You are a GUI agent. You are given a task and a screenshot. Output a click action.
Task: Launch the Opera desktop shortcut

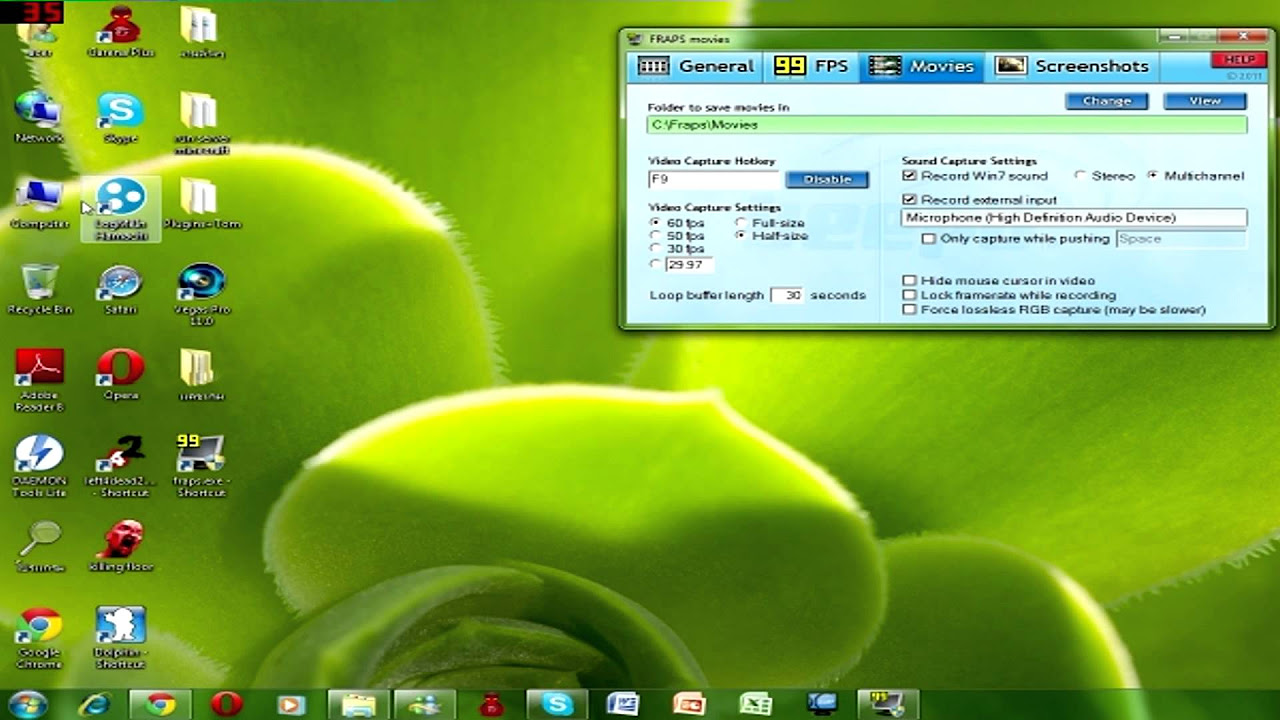coord(121,375)
